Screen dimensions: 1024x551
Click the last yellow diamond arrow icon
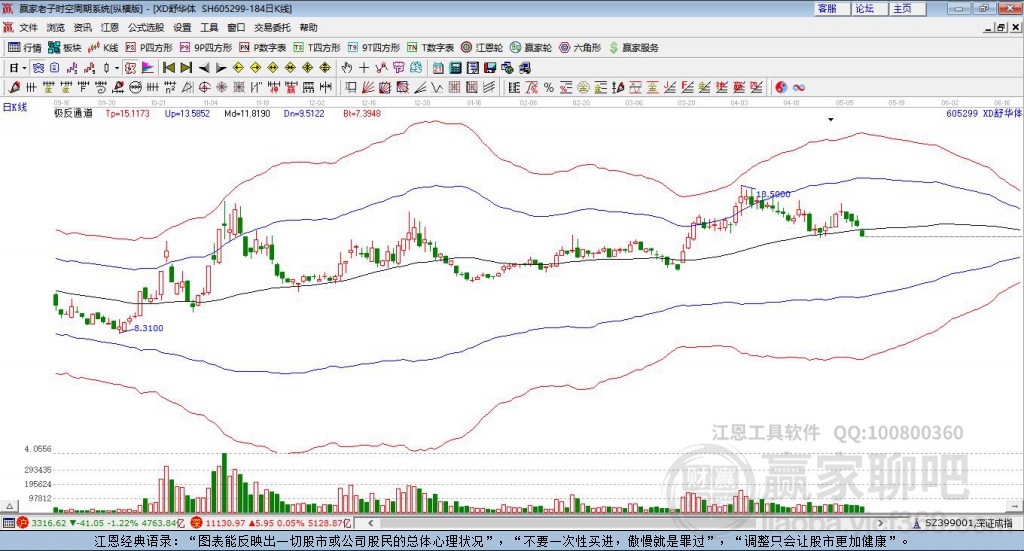click(x=325, y=68)
